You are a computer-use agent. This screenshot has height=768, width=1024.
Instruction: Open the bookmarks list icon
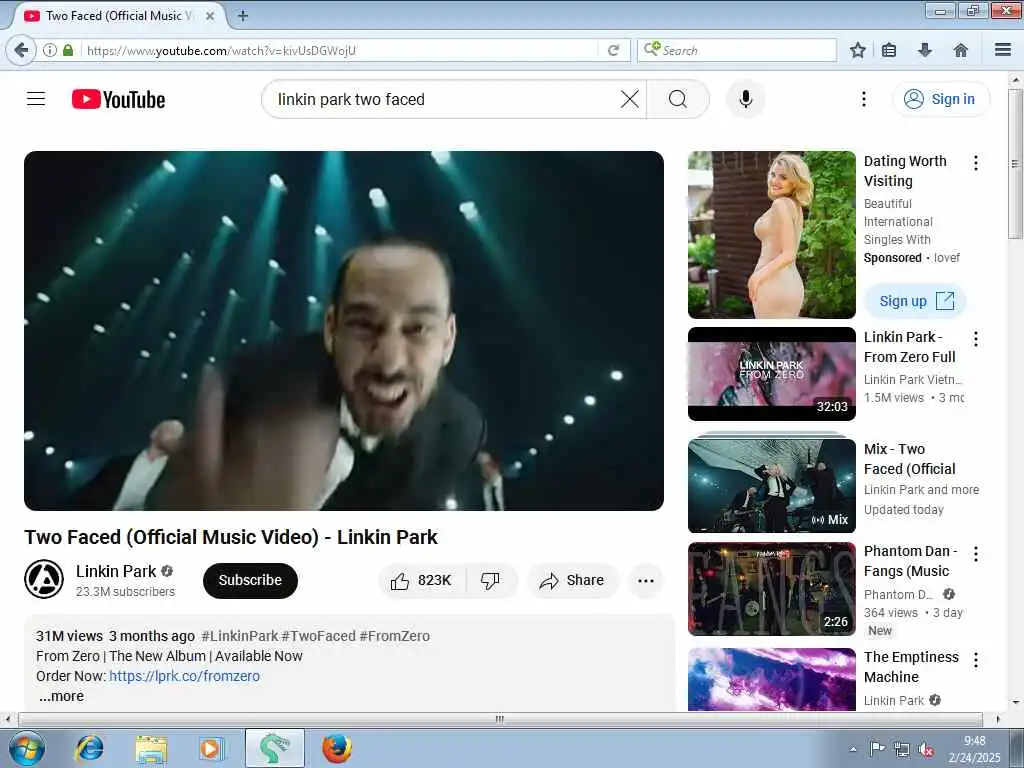[889, 50]
